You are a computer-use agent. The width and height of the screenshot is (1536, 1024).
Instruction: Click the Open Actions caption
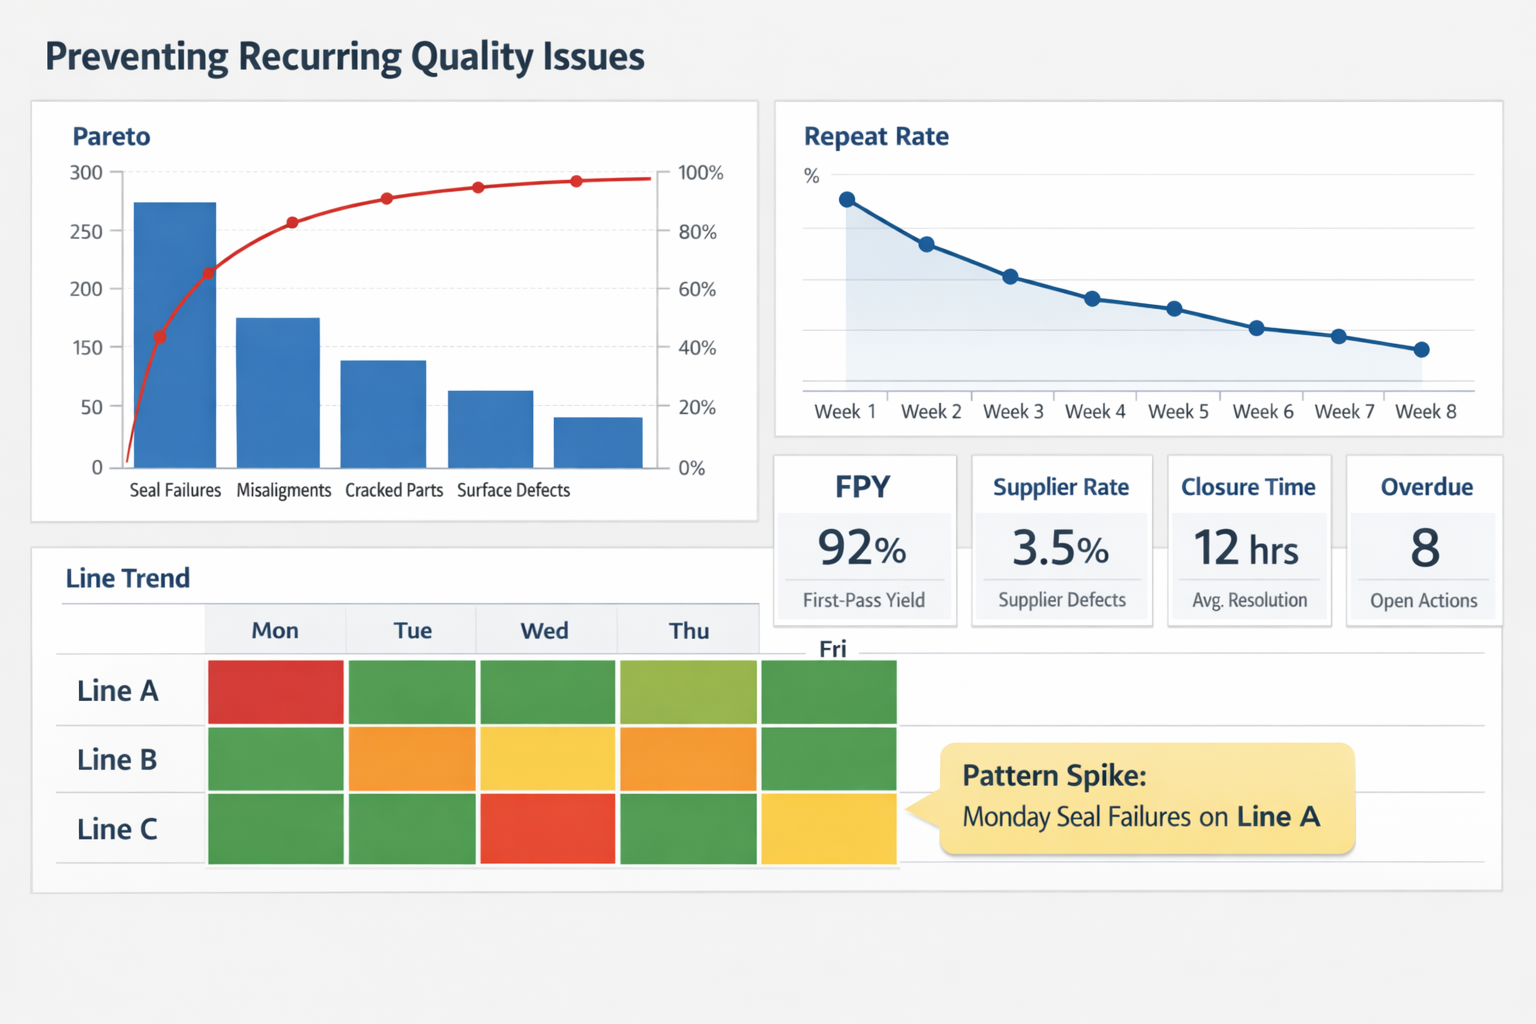[1424, 600]
